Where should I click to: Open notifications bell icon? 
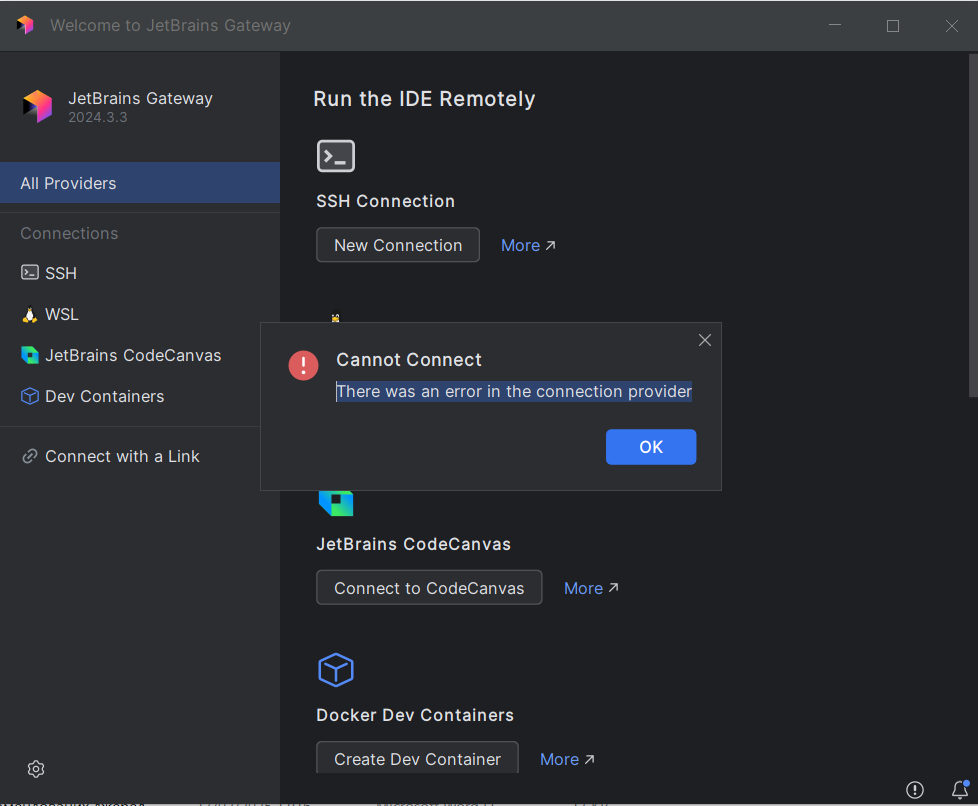point(960,789)
